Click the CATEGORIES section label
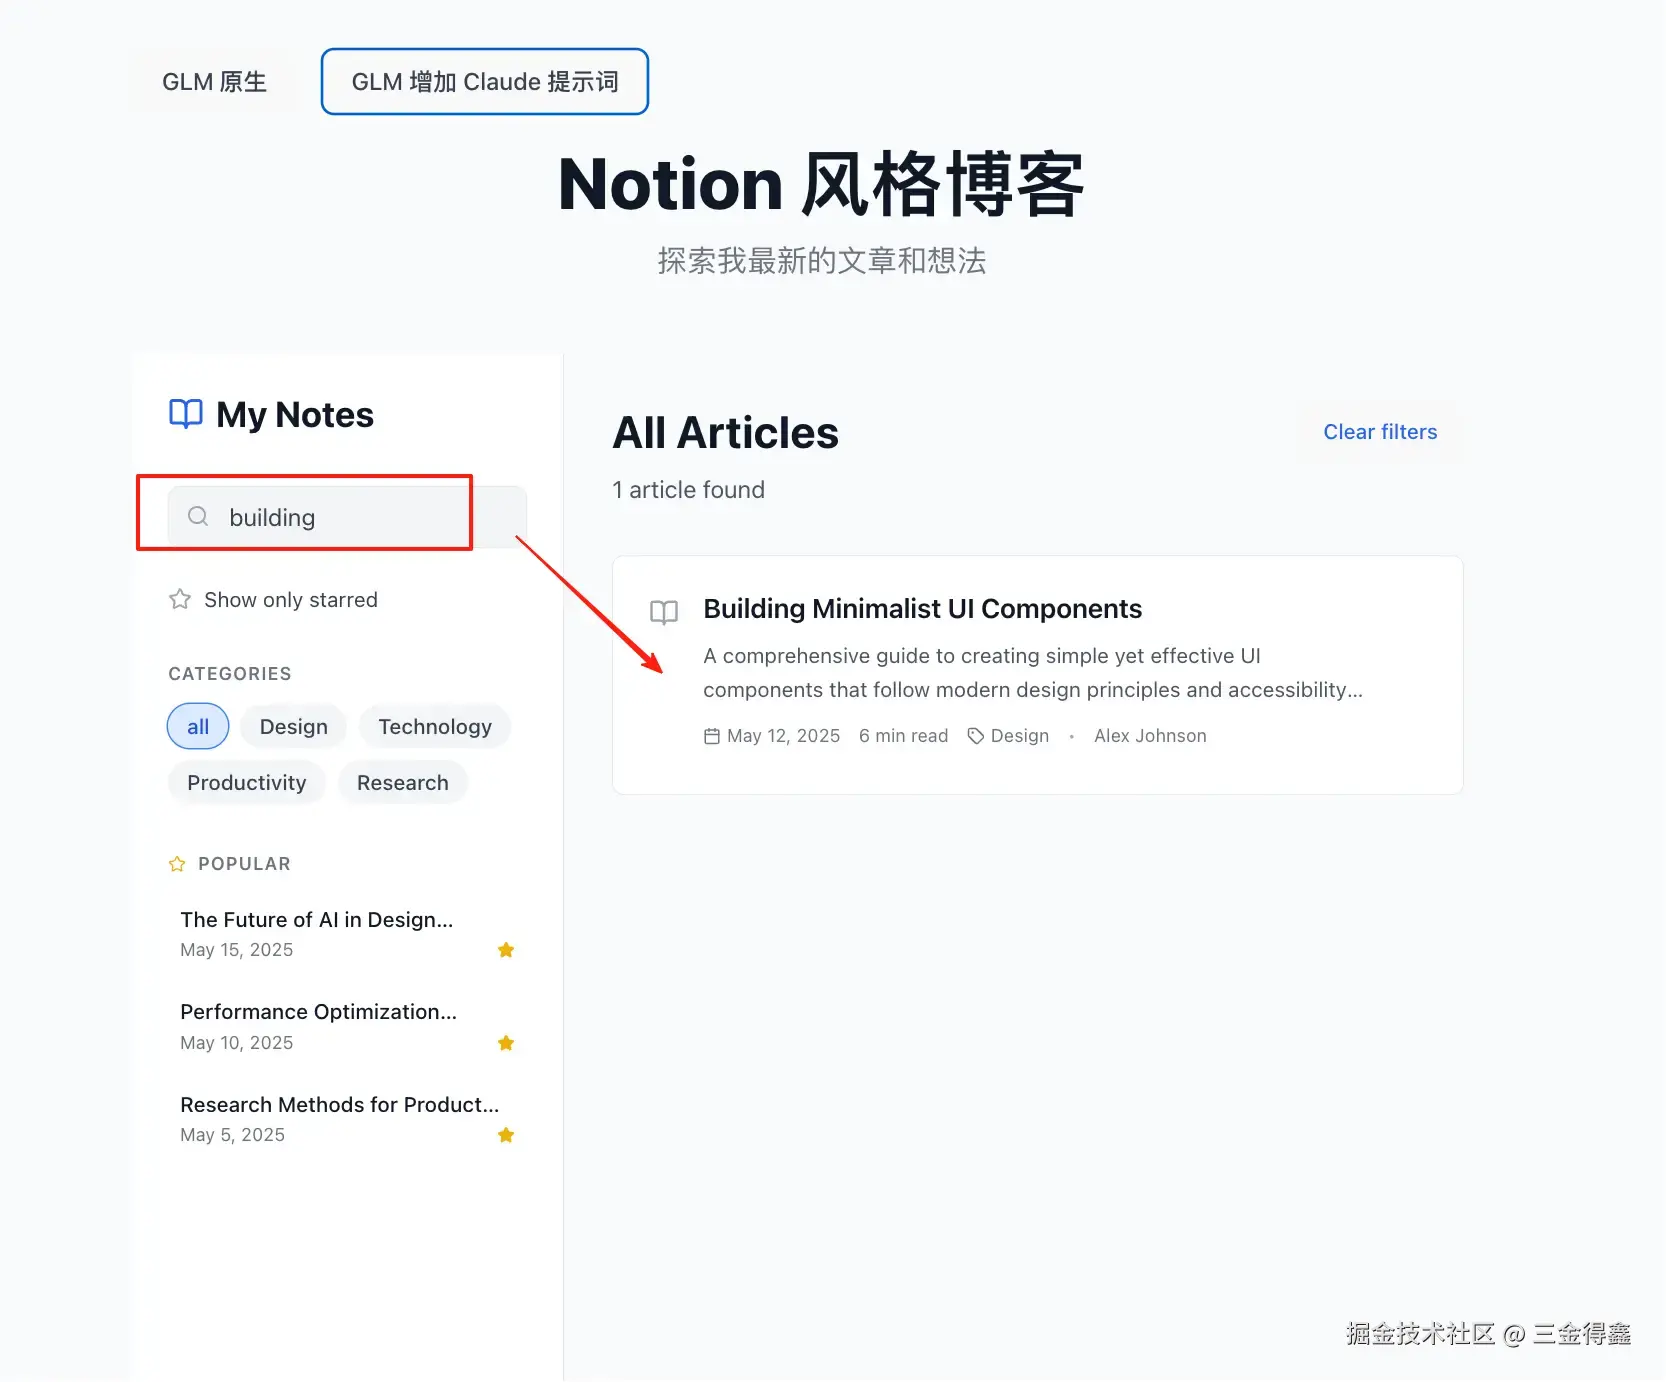Image resolution: width=1666 pixels, height=1382 pixels. [230, 674]
